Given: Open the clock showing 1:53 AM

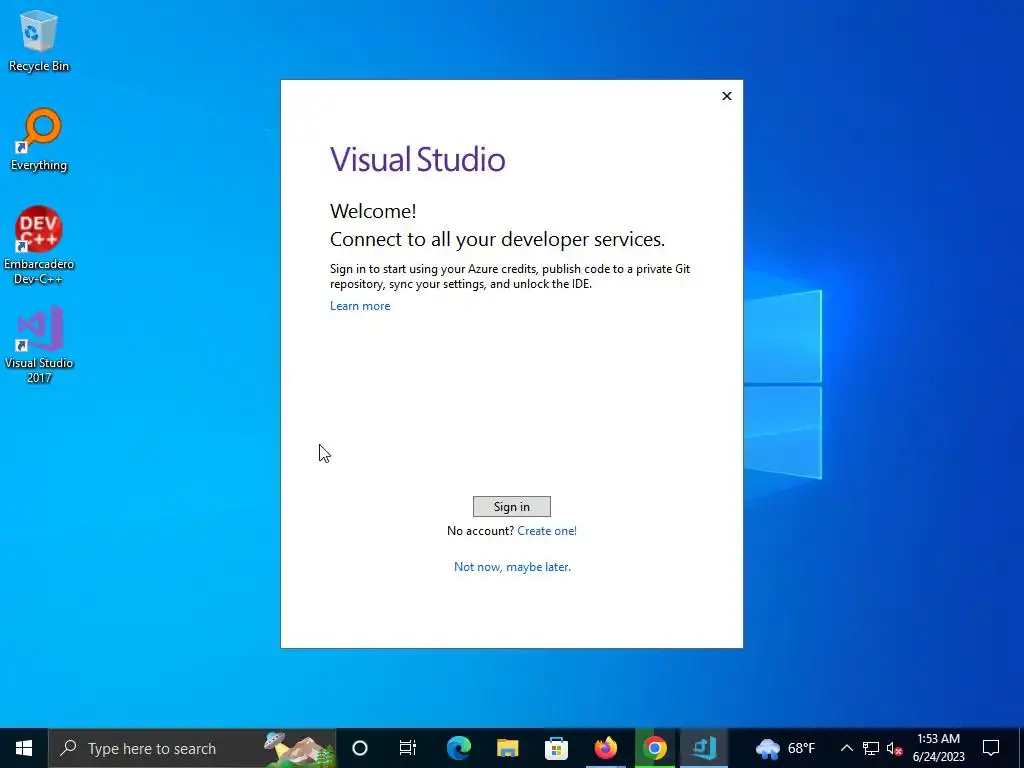Looking at the screenshot, I should (938, 748).
